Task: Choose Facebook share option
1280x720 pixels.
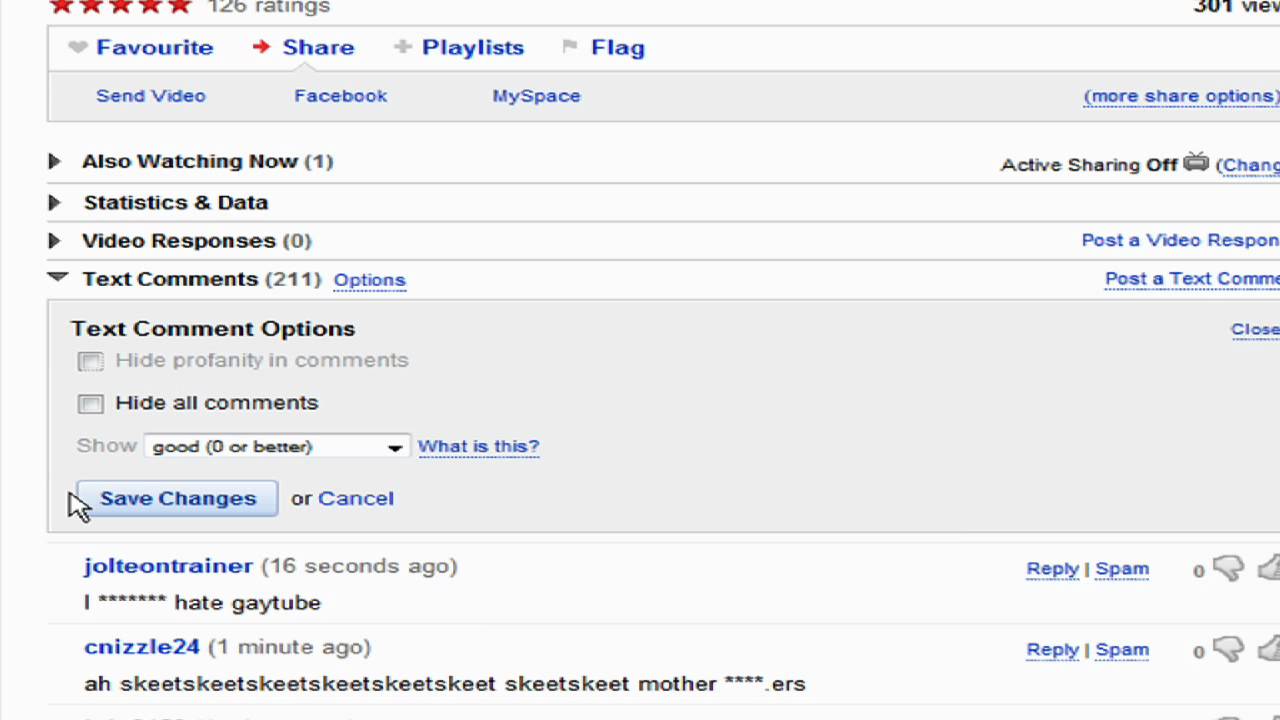Action: (x=340, y=96)
